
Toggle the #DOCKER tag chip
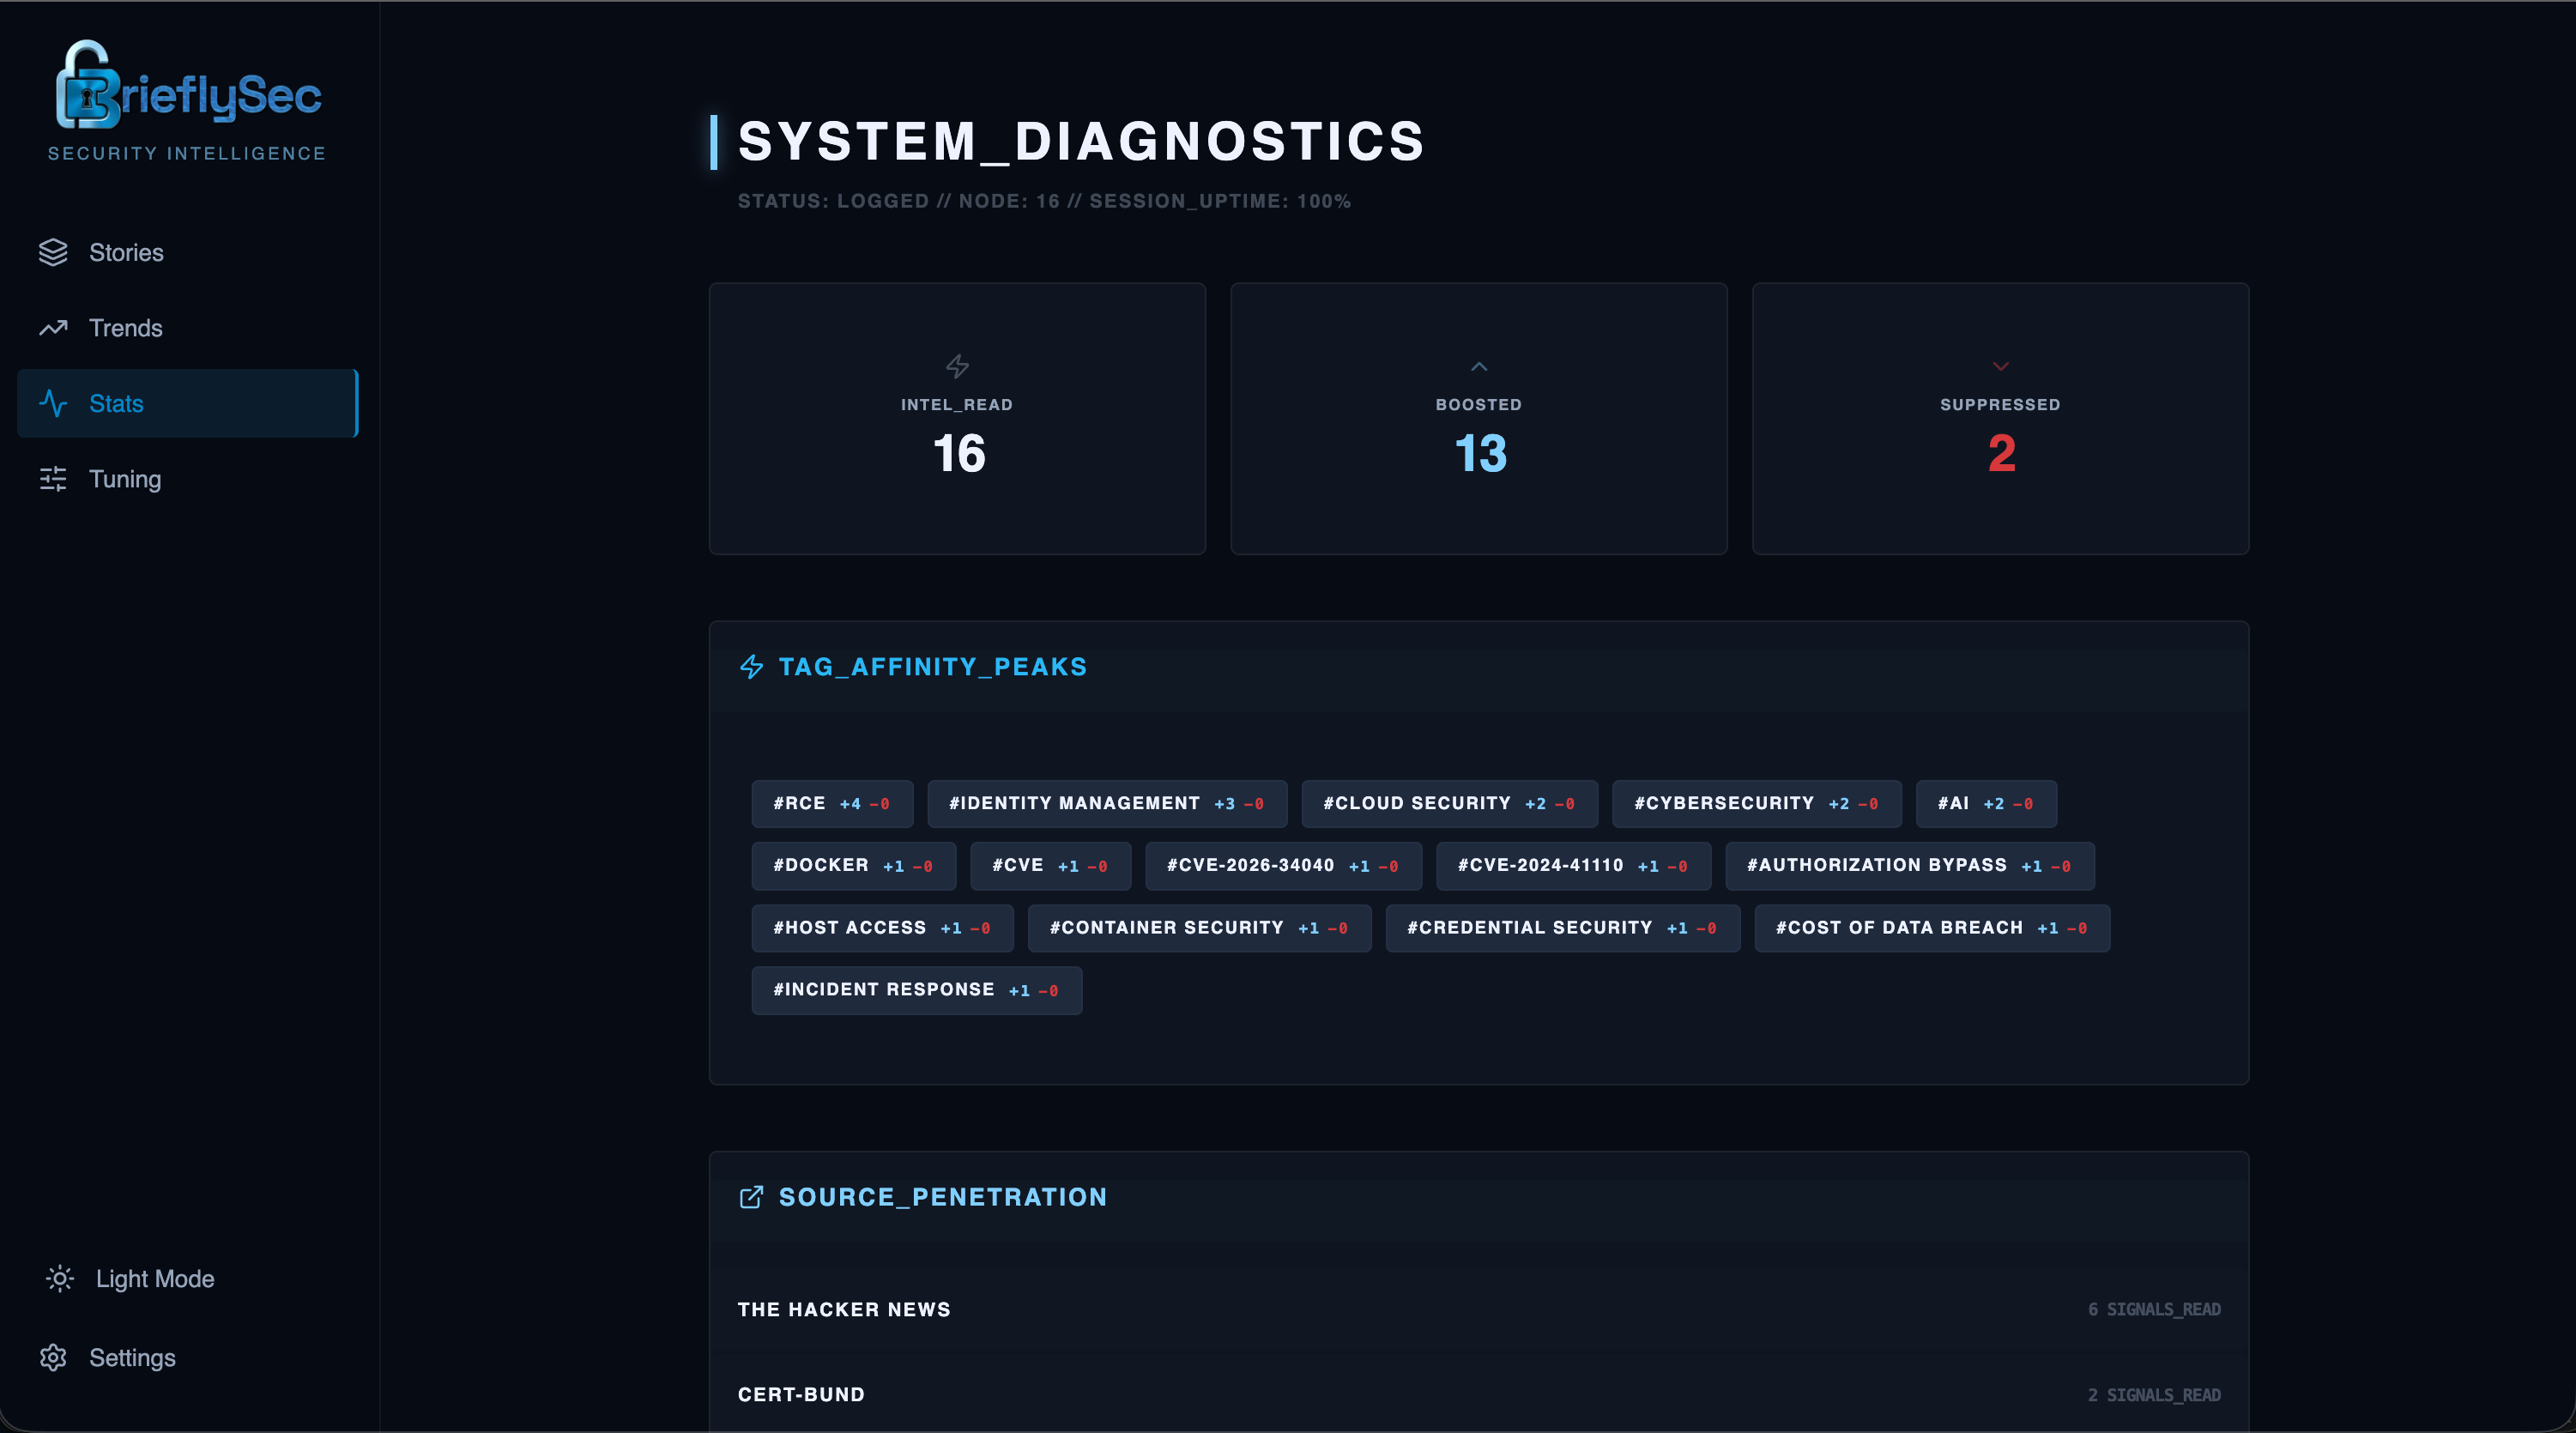(853, 866)
